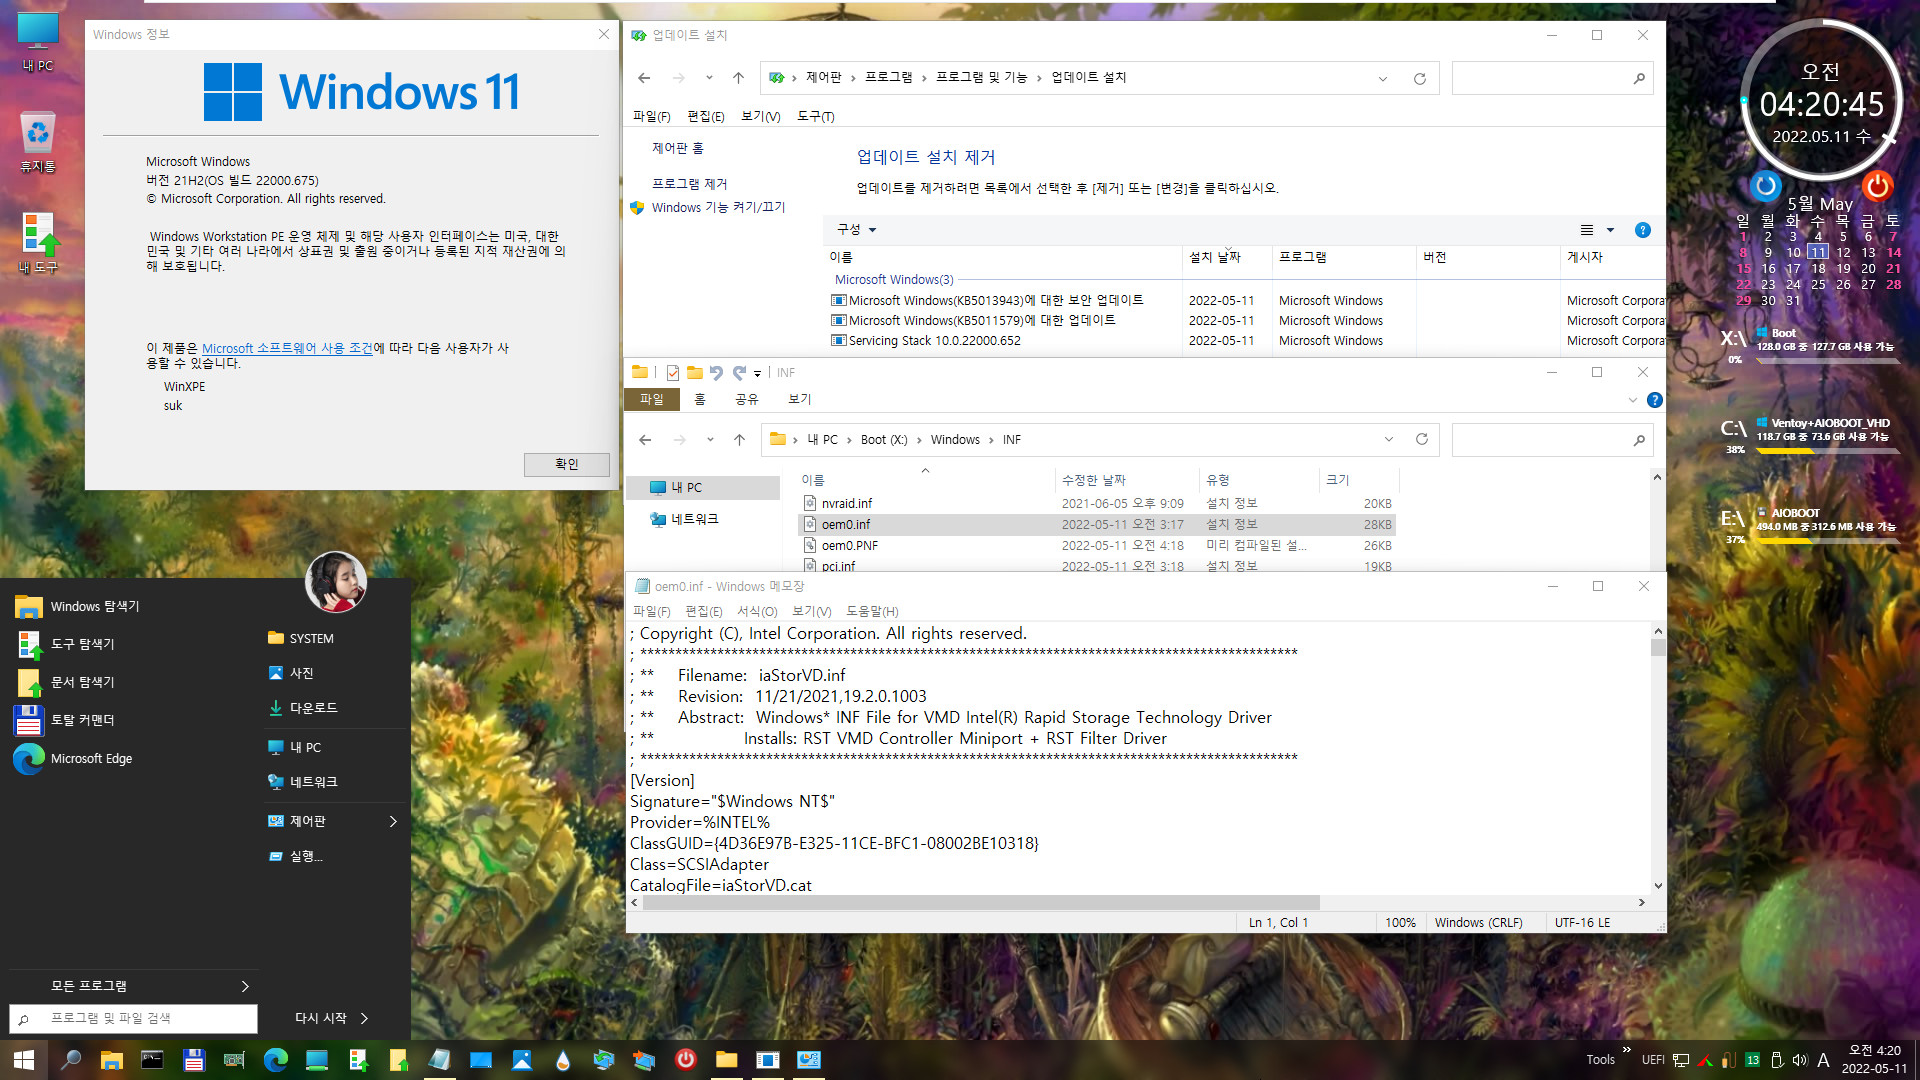
Task: Open the 내 PC desktop icon
Action: click(x=38, y=42)
